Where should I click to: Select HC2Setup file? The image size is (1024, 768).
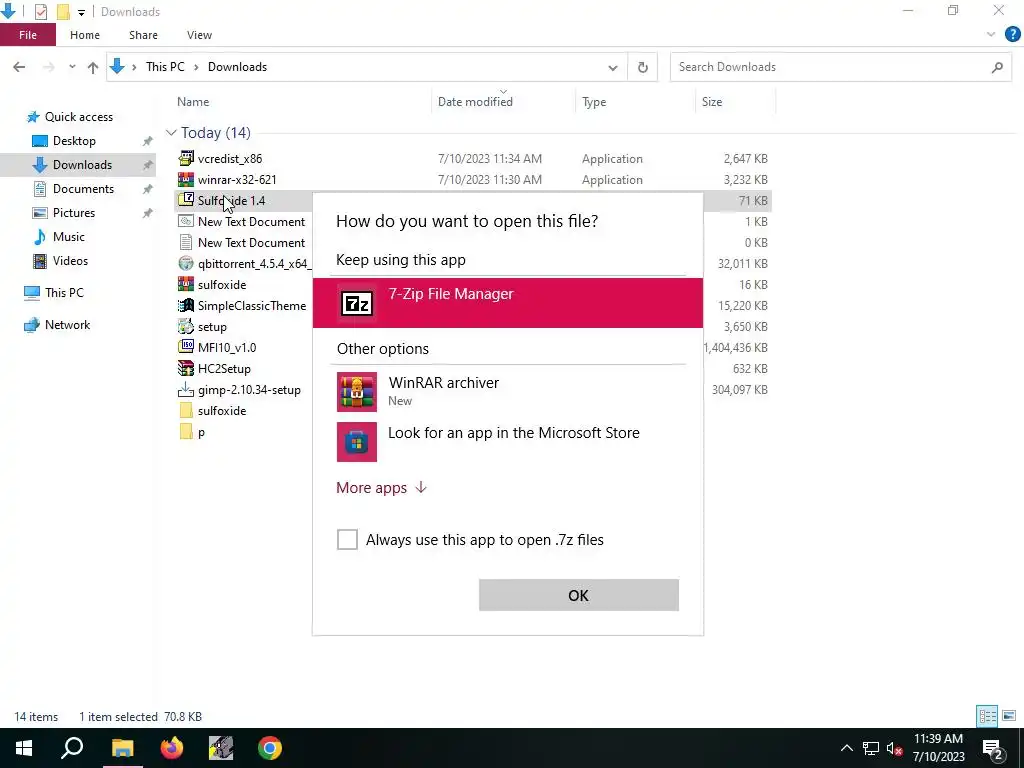click(224, 368)
